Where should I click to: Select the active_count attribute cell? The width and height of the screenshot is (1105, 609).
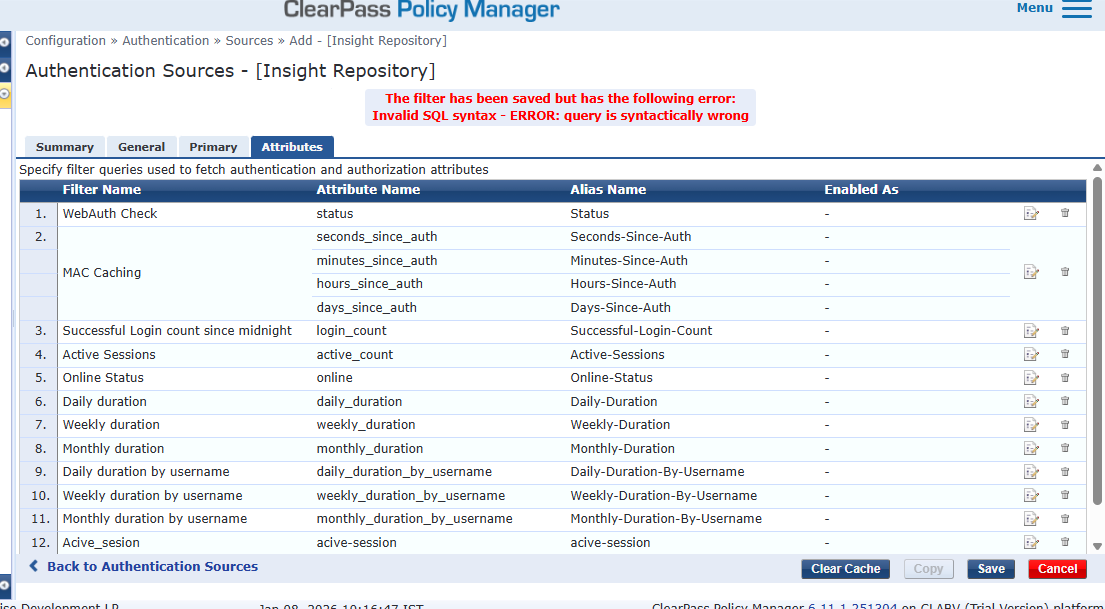pyautogui.click(x=354, y=355)
